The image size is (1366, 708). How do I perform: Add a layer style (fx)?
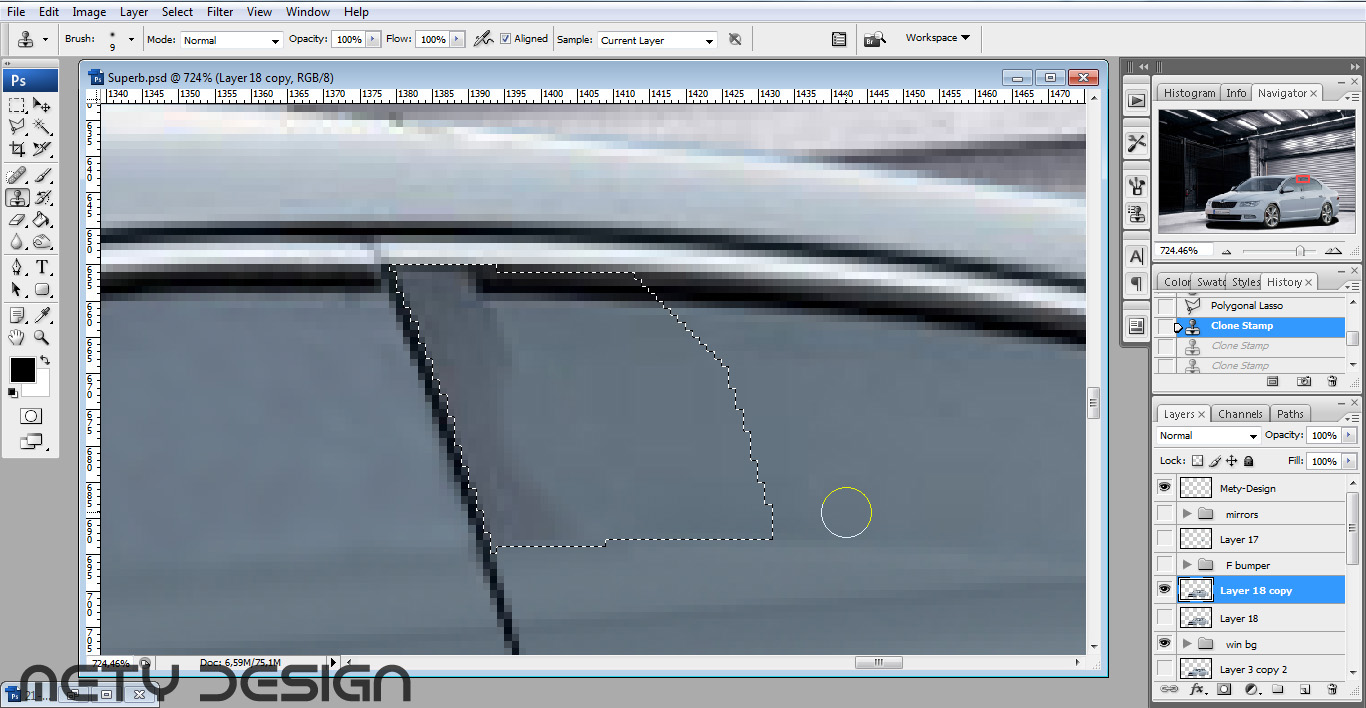(x=1196, y=689)
